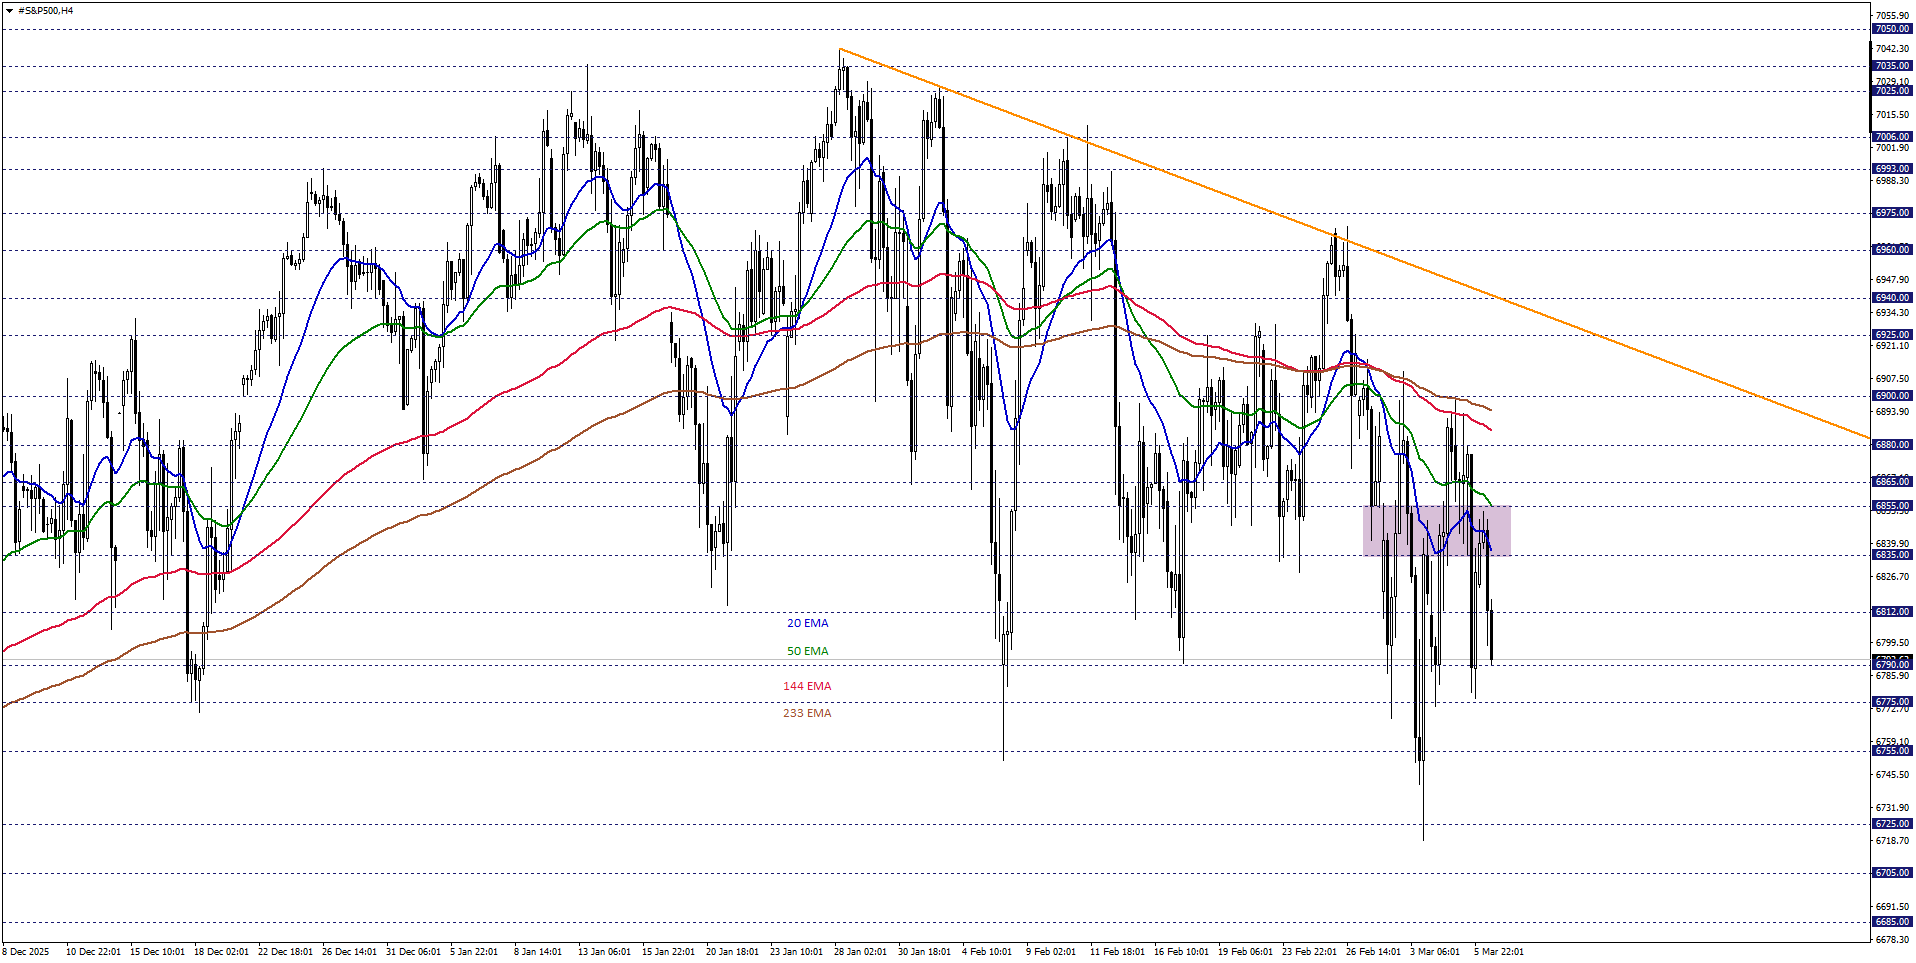Select the 144 EMA legend label

click(808, 686)
